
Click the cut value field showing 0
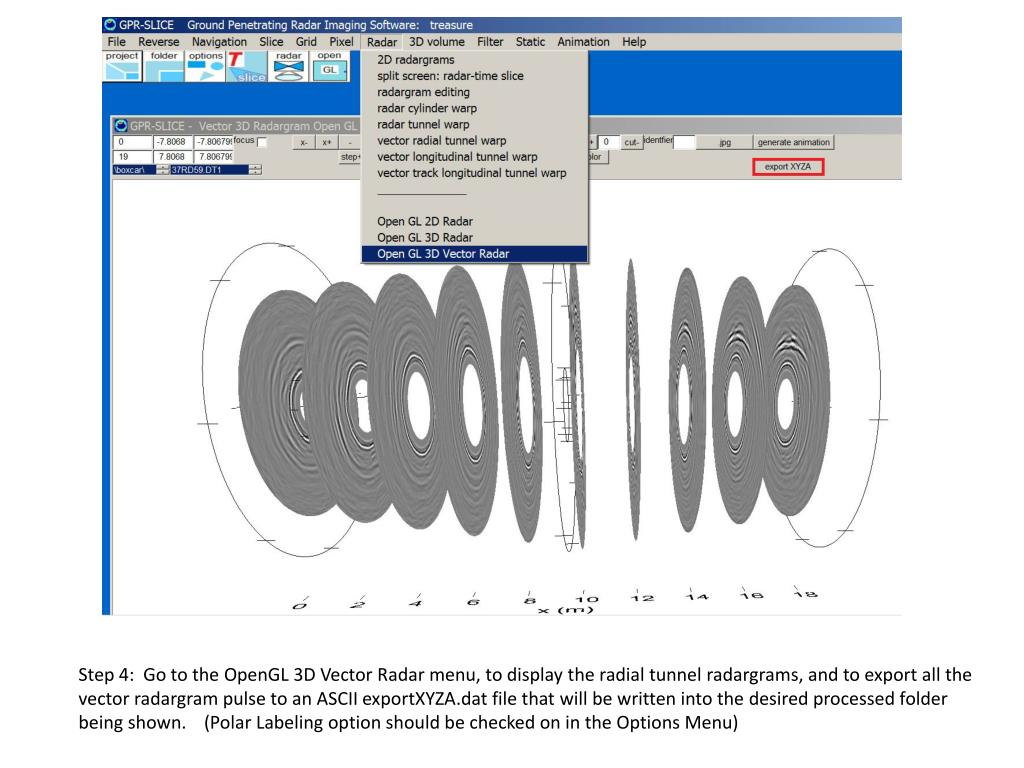[608, 142]
